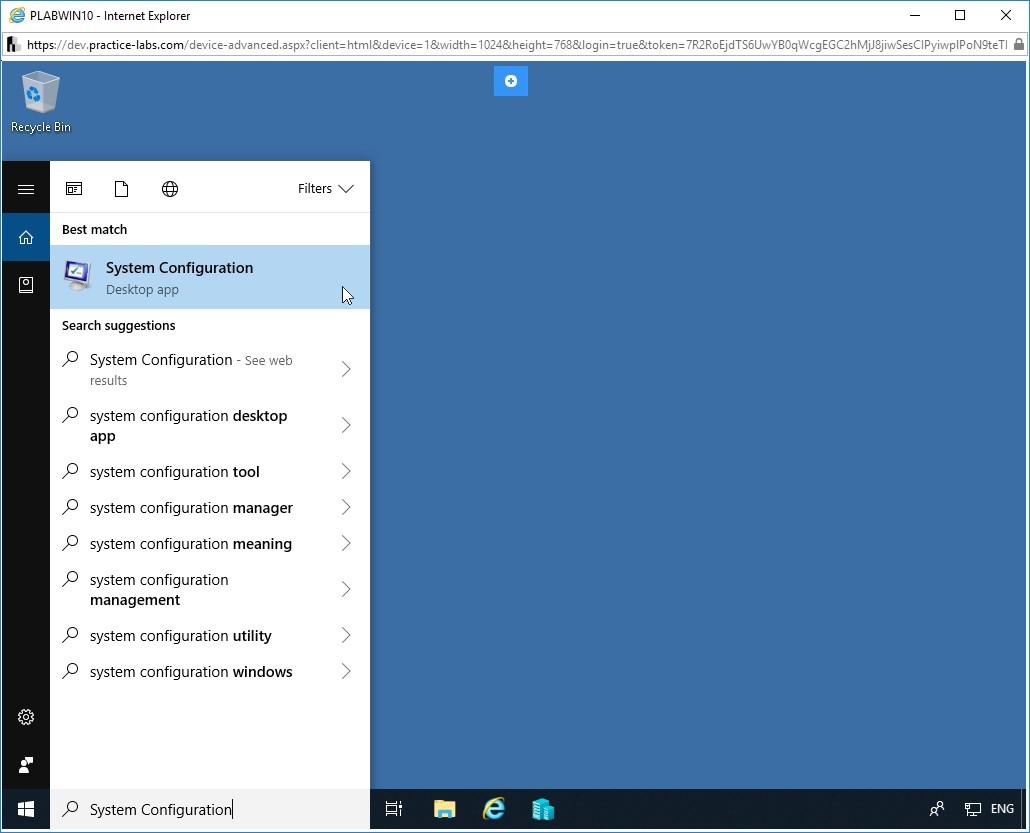Expand arrow beside 'system configuration meaning'
This screenshot has width=1030, height=833.
(x=346, y=543)
